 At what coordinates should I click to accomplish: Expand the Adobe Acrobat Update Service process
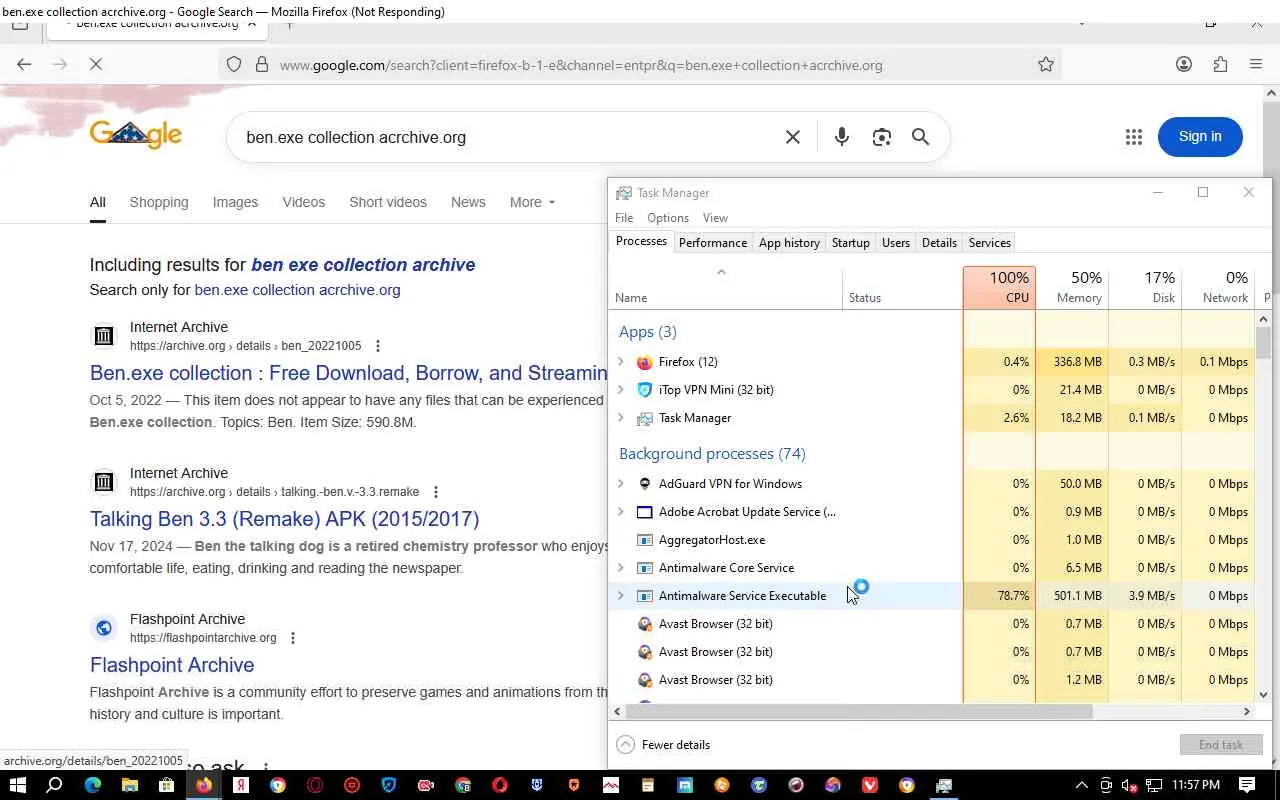pyautogui.click(x=621, y=512)
